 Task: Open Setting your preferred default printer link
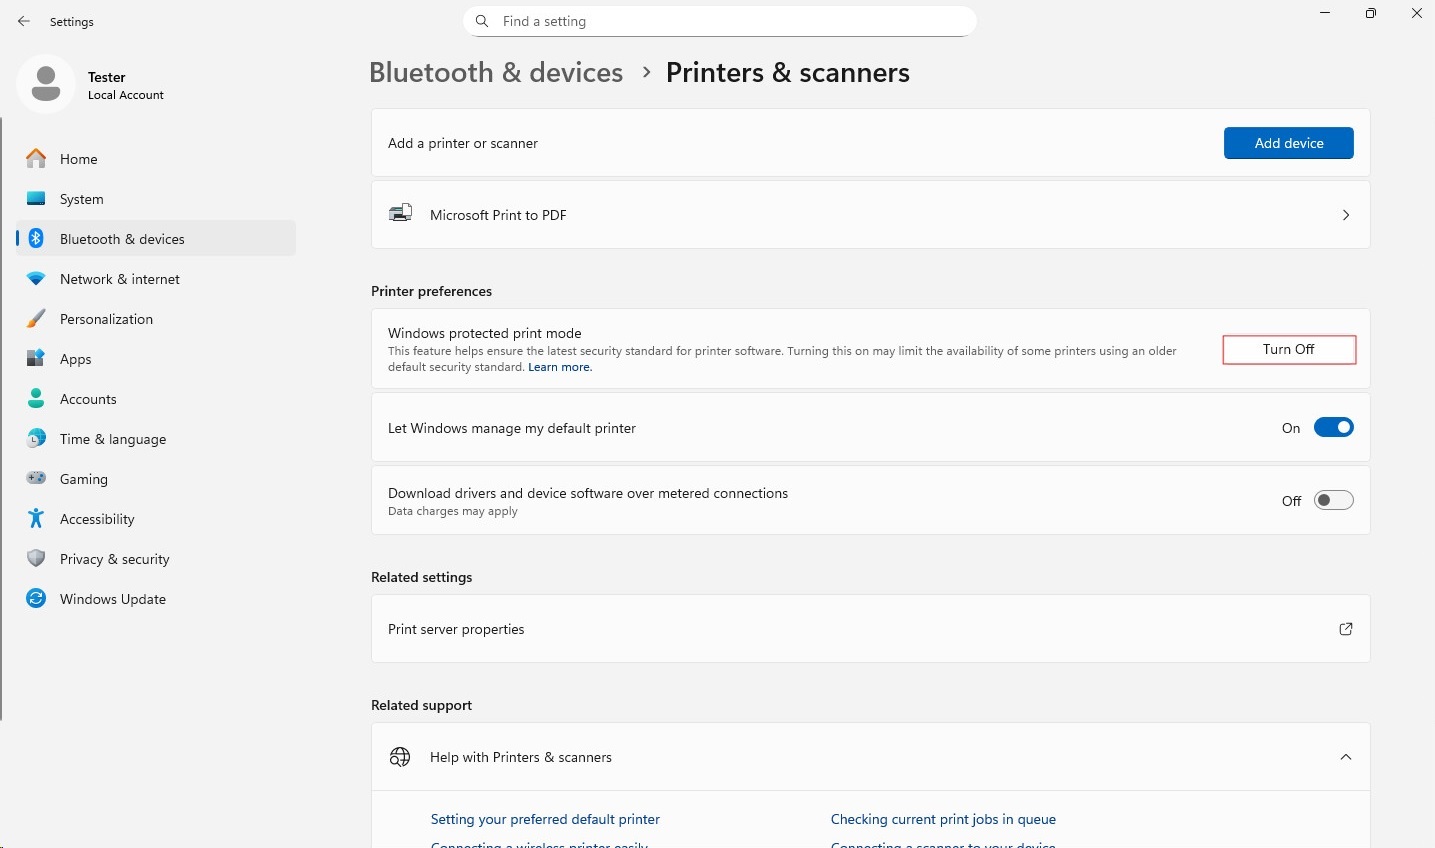point(545,819)
